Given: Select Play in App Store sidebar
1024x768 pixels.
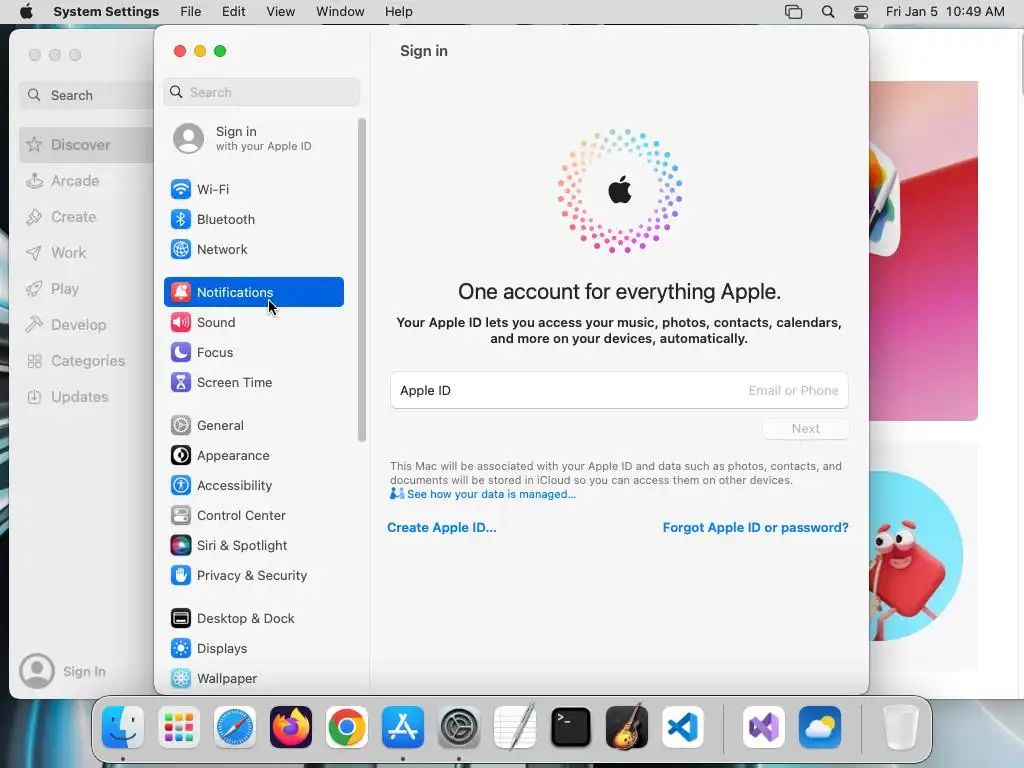Looking at the screenshot, I should click(86, 289).
